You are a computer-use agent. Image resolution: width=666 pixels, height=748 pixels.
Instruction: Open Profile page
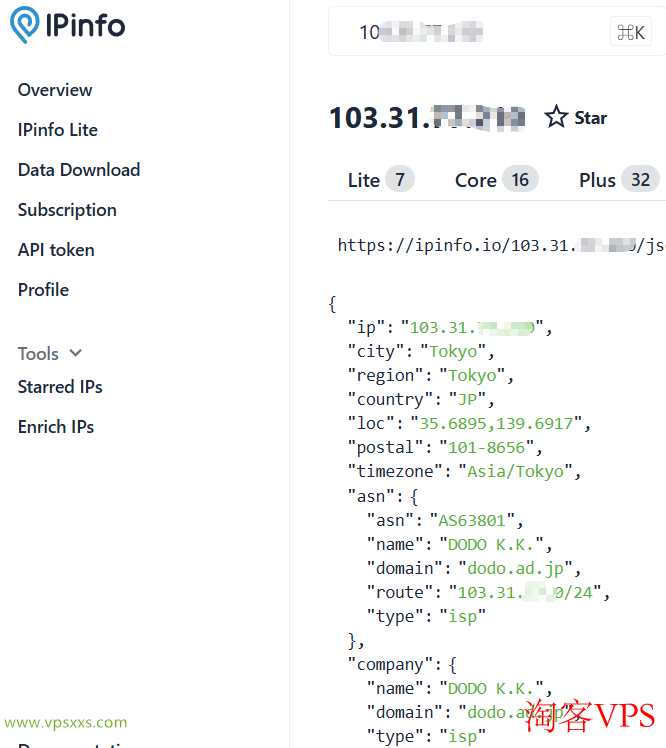[43, 290]
